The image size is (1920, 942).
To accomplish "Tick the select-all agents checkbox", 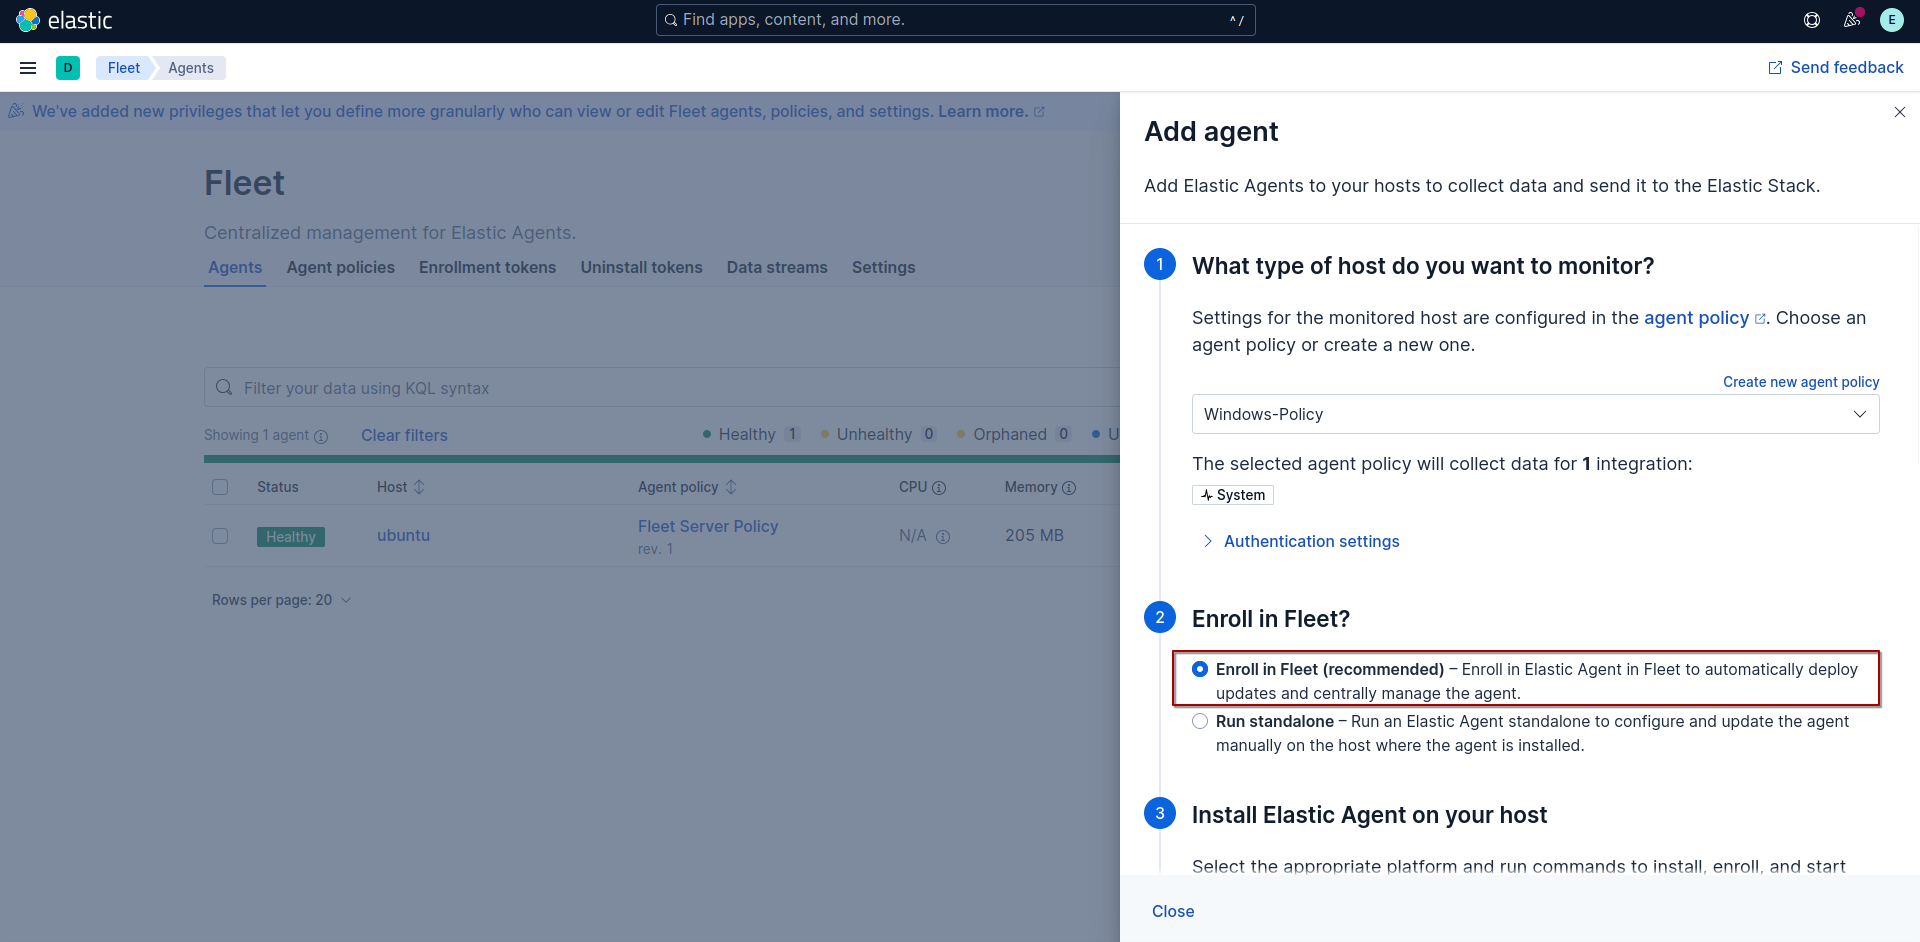I will (x=220, y=487).
